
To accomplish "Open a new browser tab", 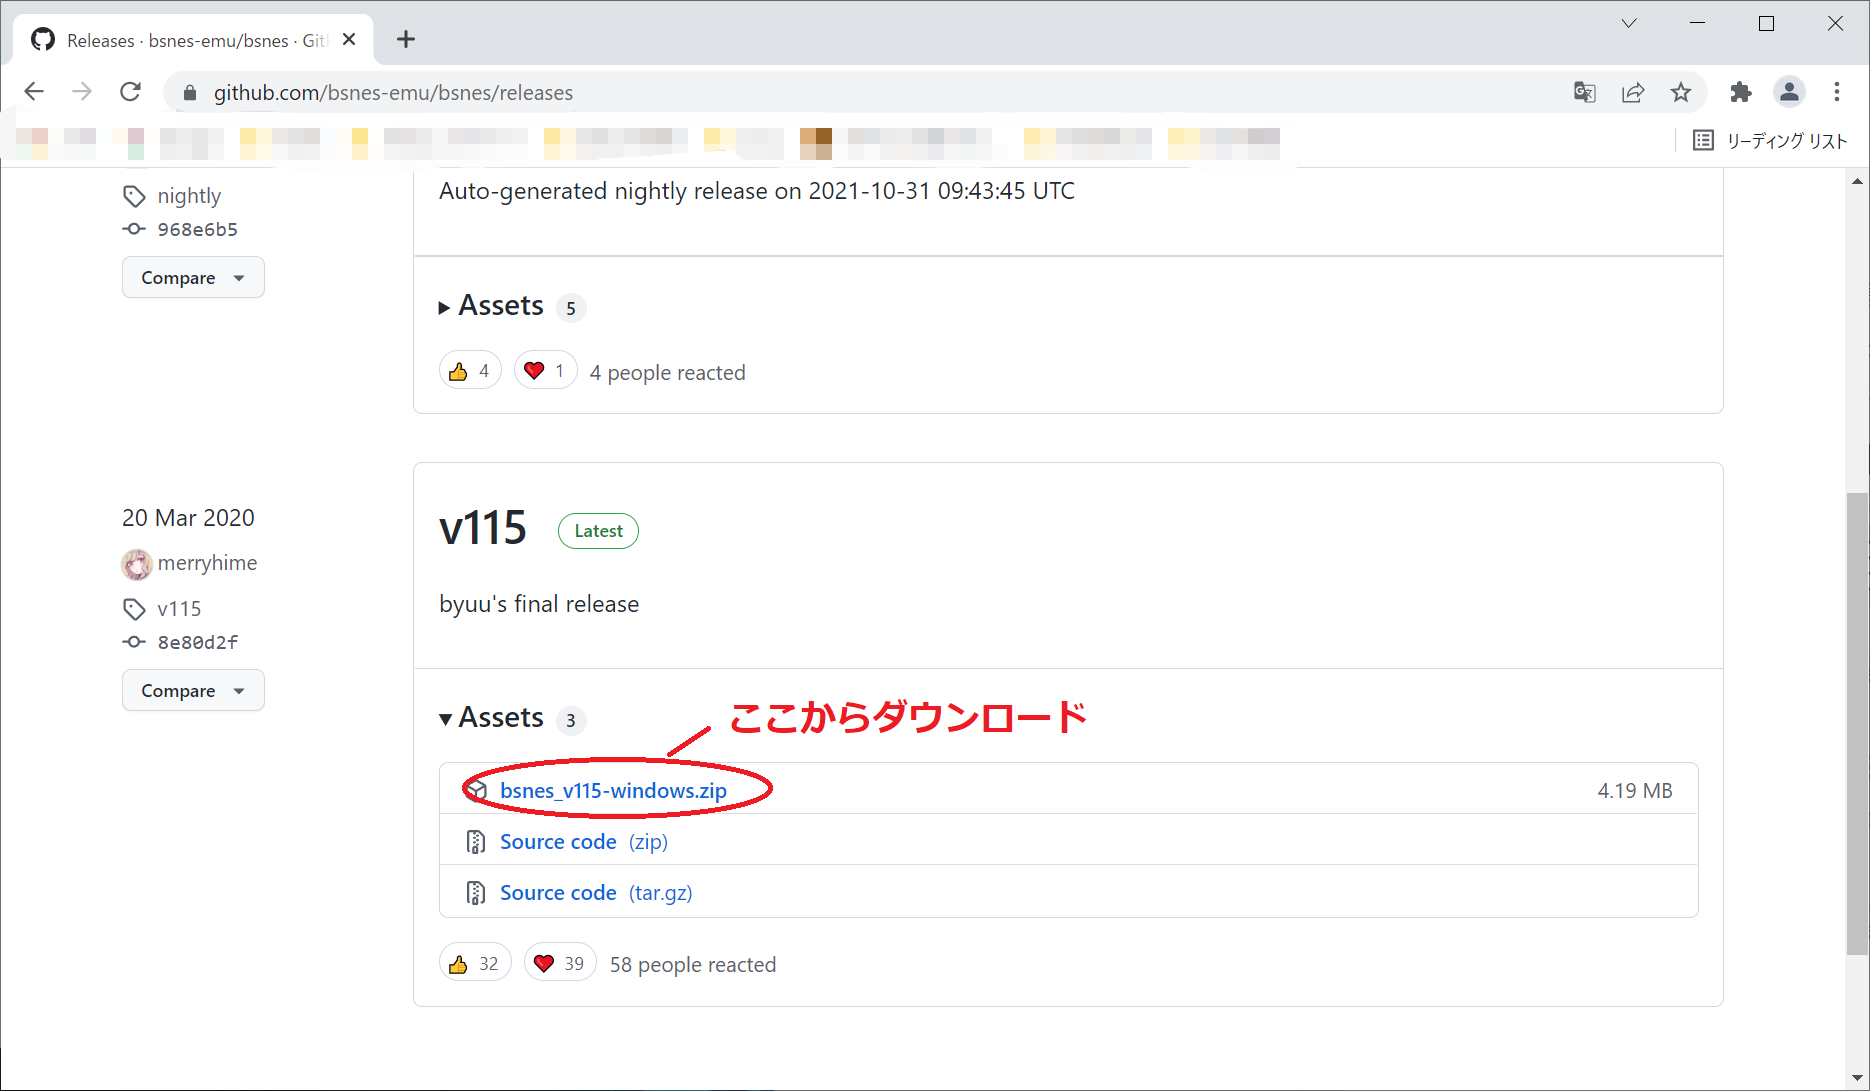I will pyautogui.click(x=405, y=40).
